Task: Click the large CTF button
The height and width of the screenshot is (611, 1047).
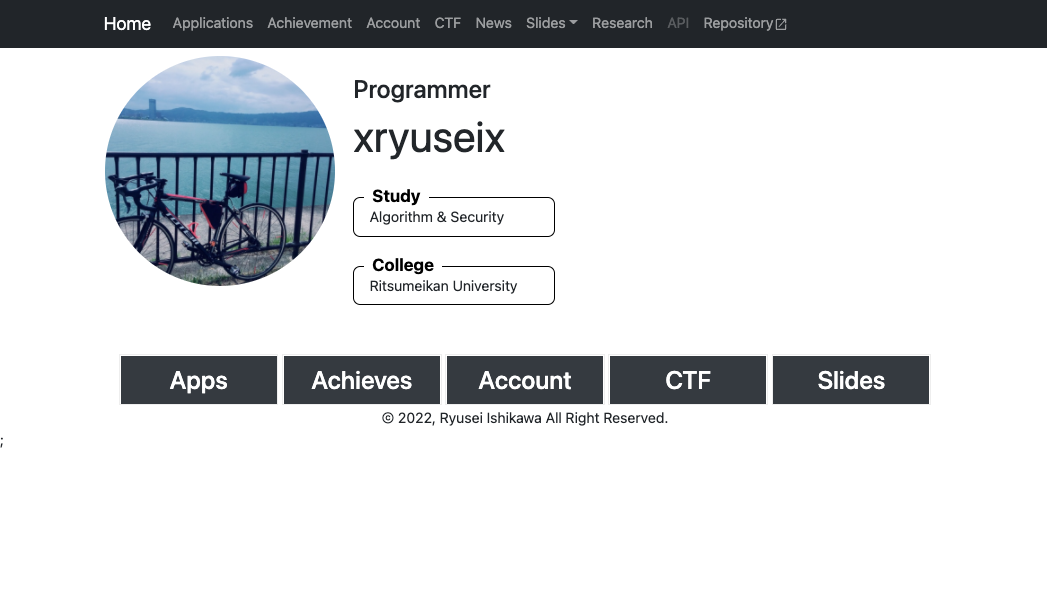Action: coord(688,380)
